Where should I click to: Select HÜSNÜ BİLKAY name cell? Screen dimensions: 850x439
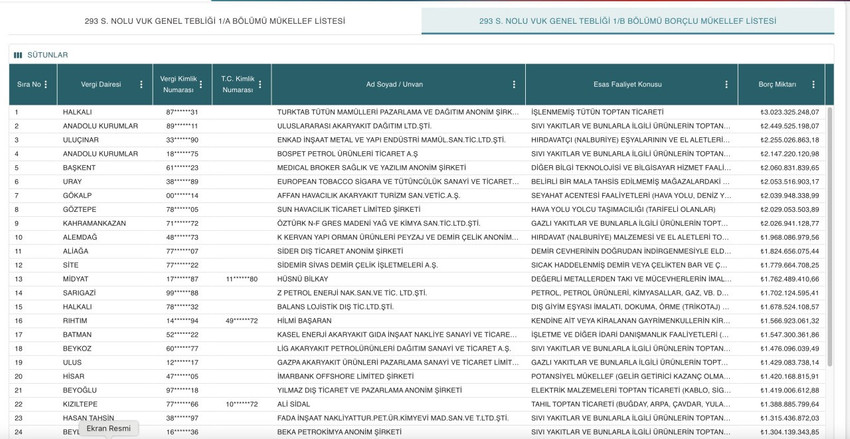[302, 279]
